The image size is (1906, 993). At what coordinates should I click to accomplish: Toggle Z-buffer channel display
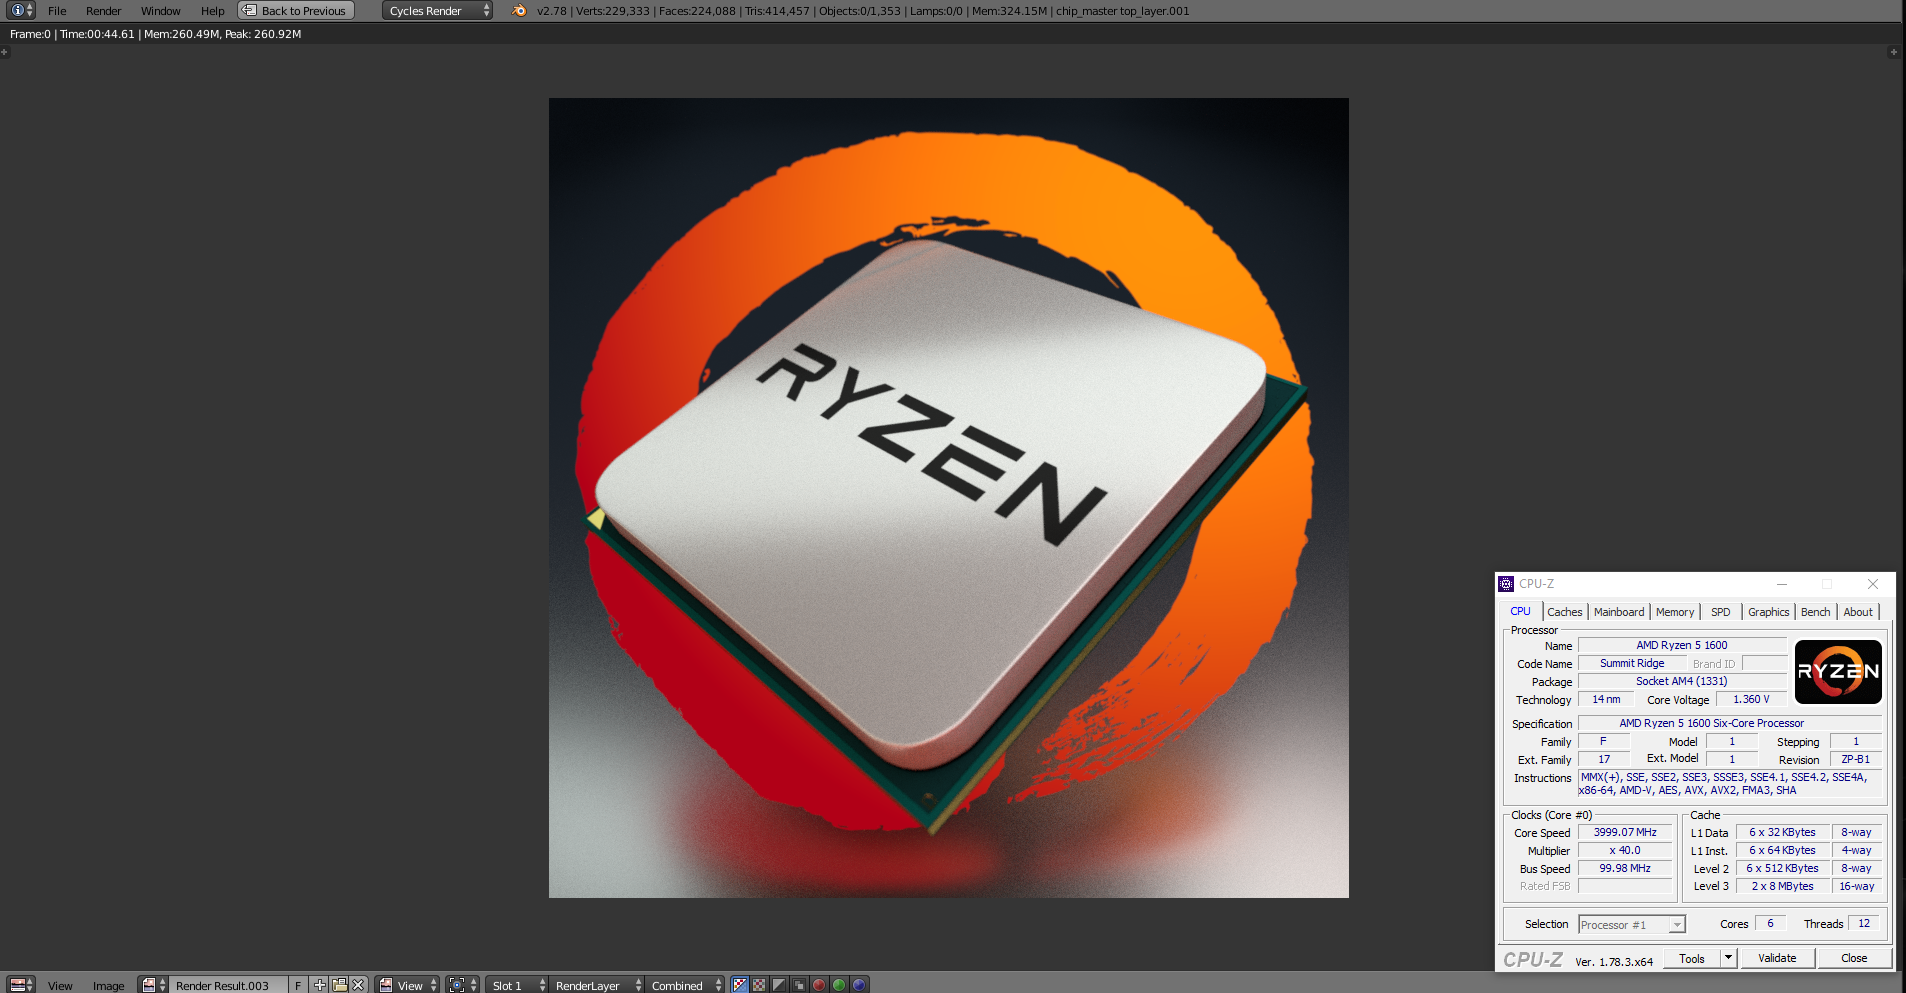pyautogui.click(x=799, y=985)
